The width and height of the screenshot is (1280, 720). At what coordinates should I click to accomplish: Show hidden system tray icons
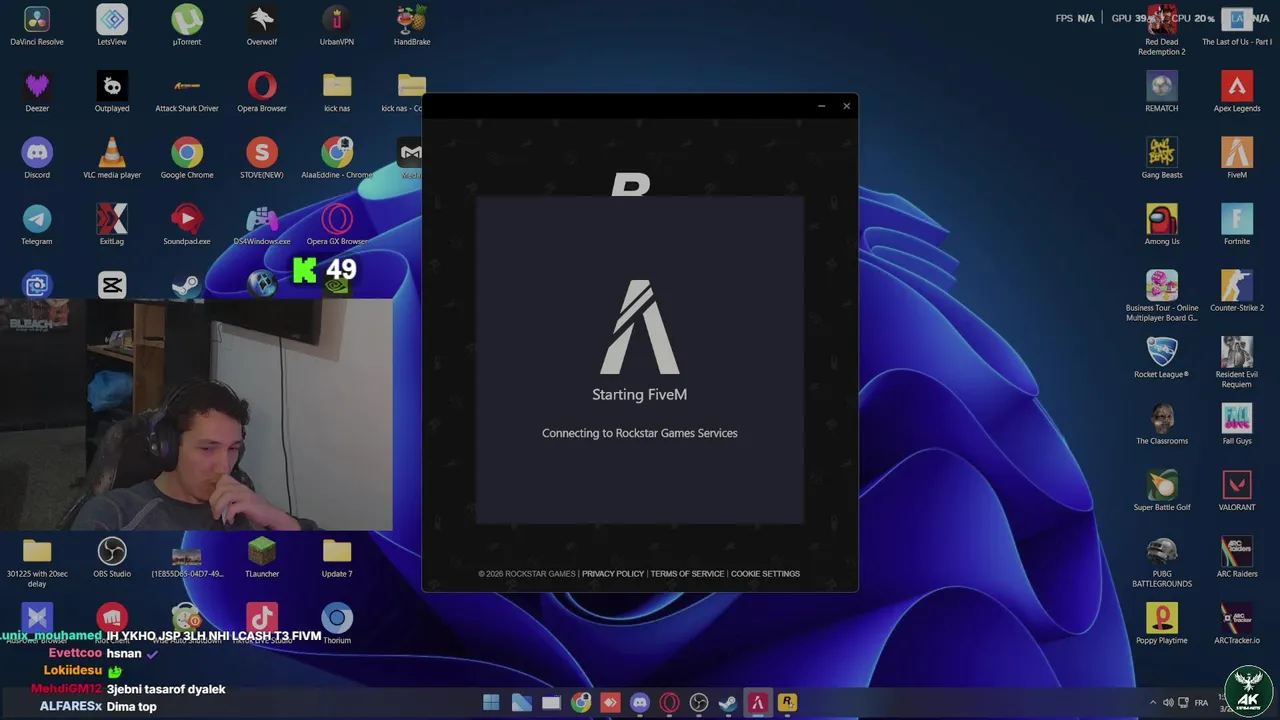tap(1152, 703)
